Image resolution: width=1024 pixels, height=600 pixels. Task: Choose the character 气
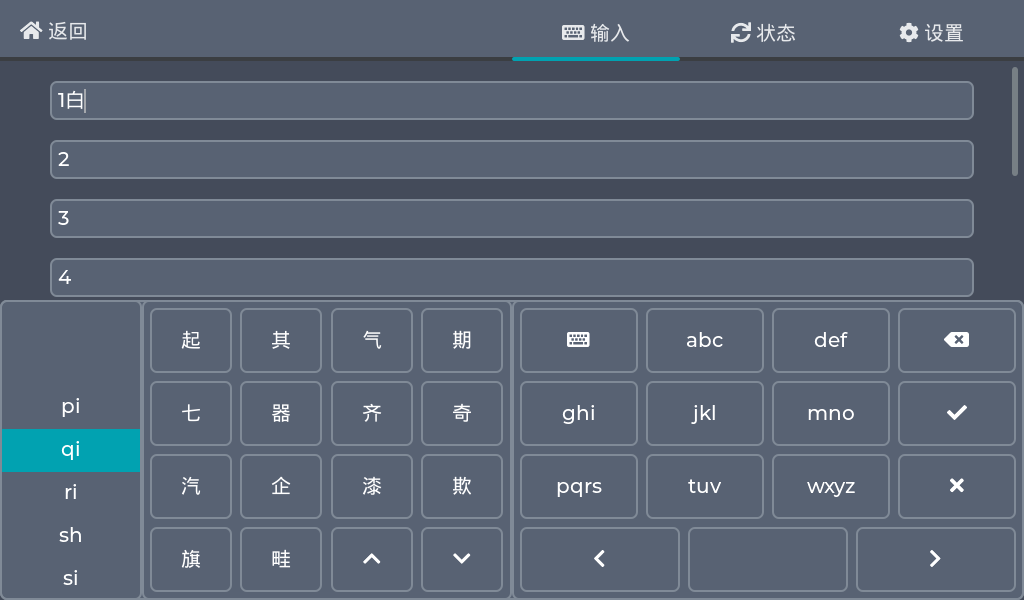[x=372, y=340]
